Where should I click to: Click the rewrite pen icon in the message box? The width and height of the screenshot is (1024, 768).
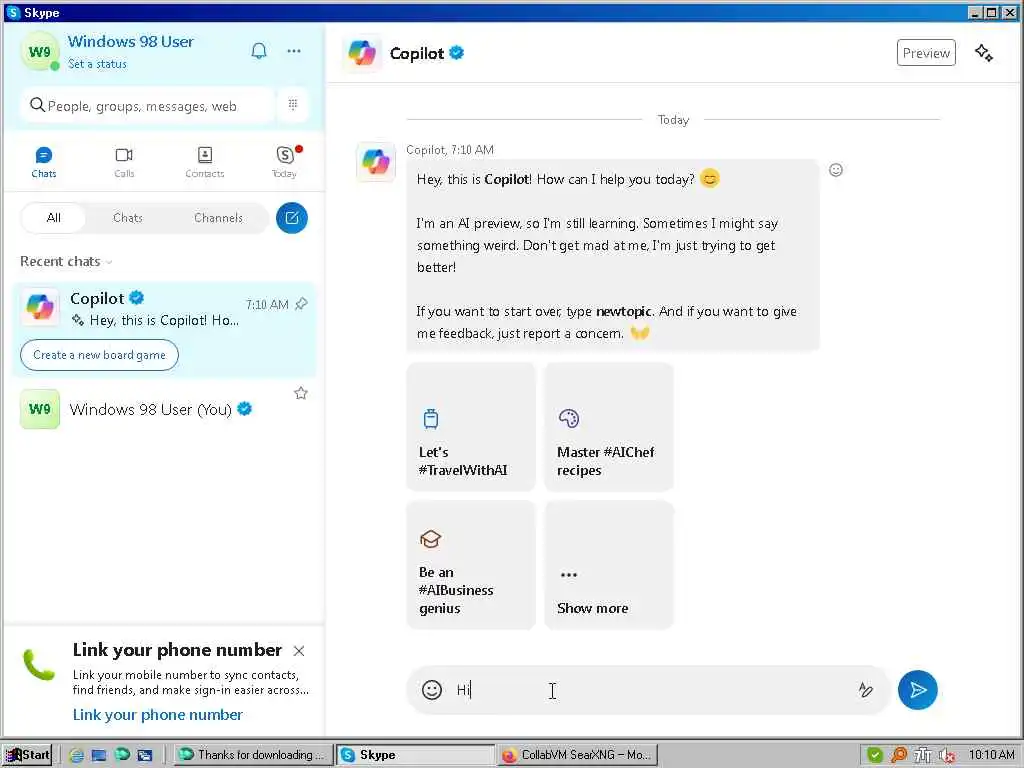tap(865, 690)
